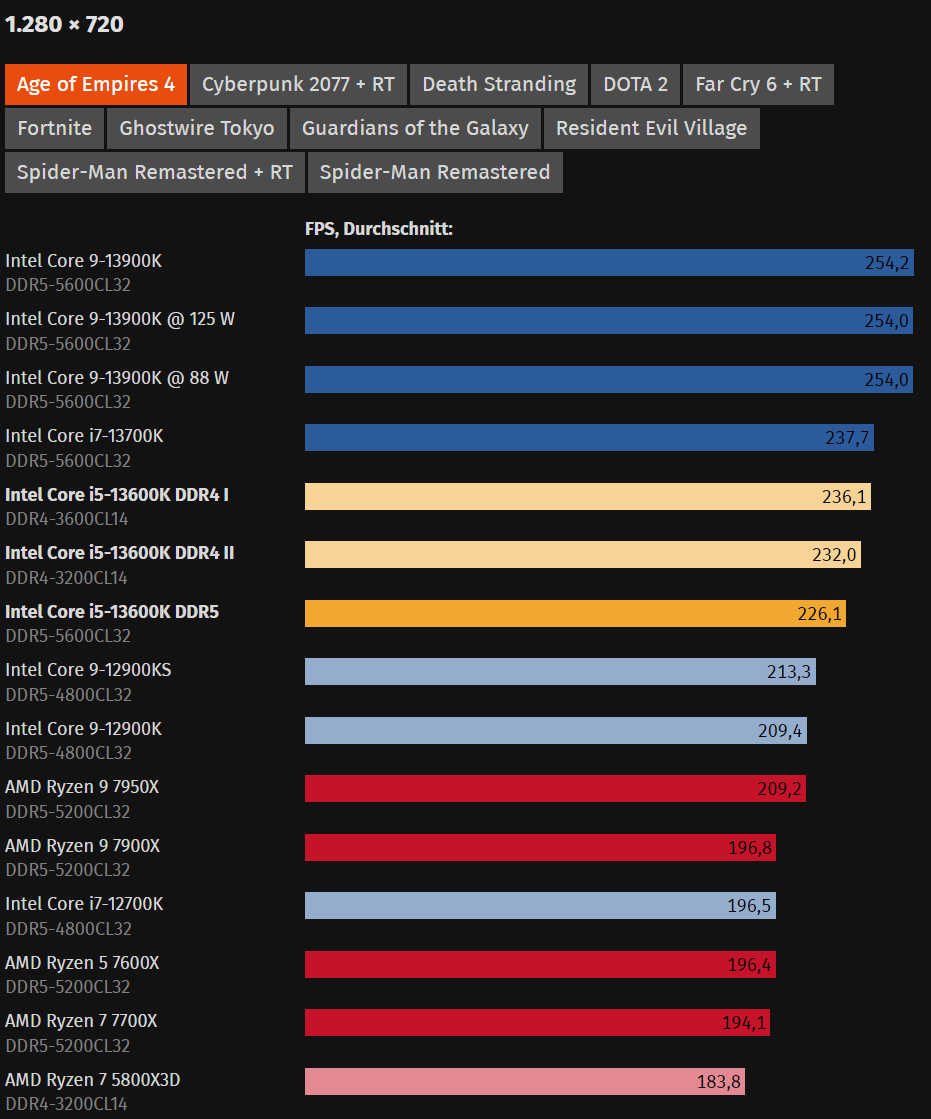This screenshot has width=931, height=1119.
Task: Click the 209,4 bar for Core 9-12900K
Action: click(556, 731)
